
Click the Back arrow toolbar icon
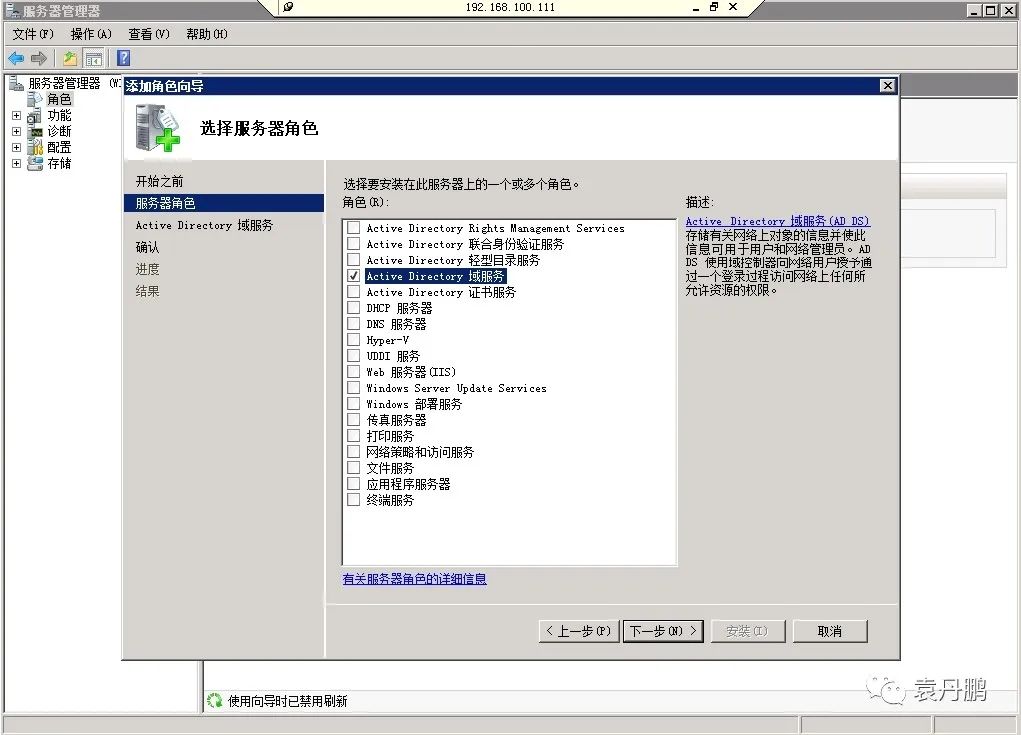(16, 59)
